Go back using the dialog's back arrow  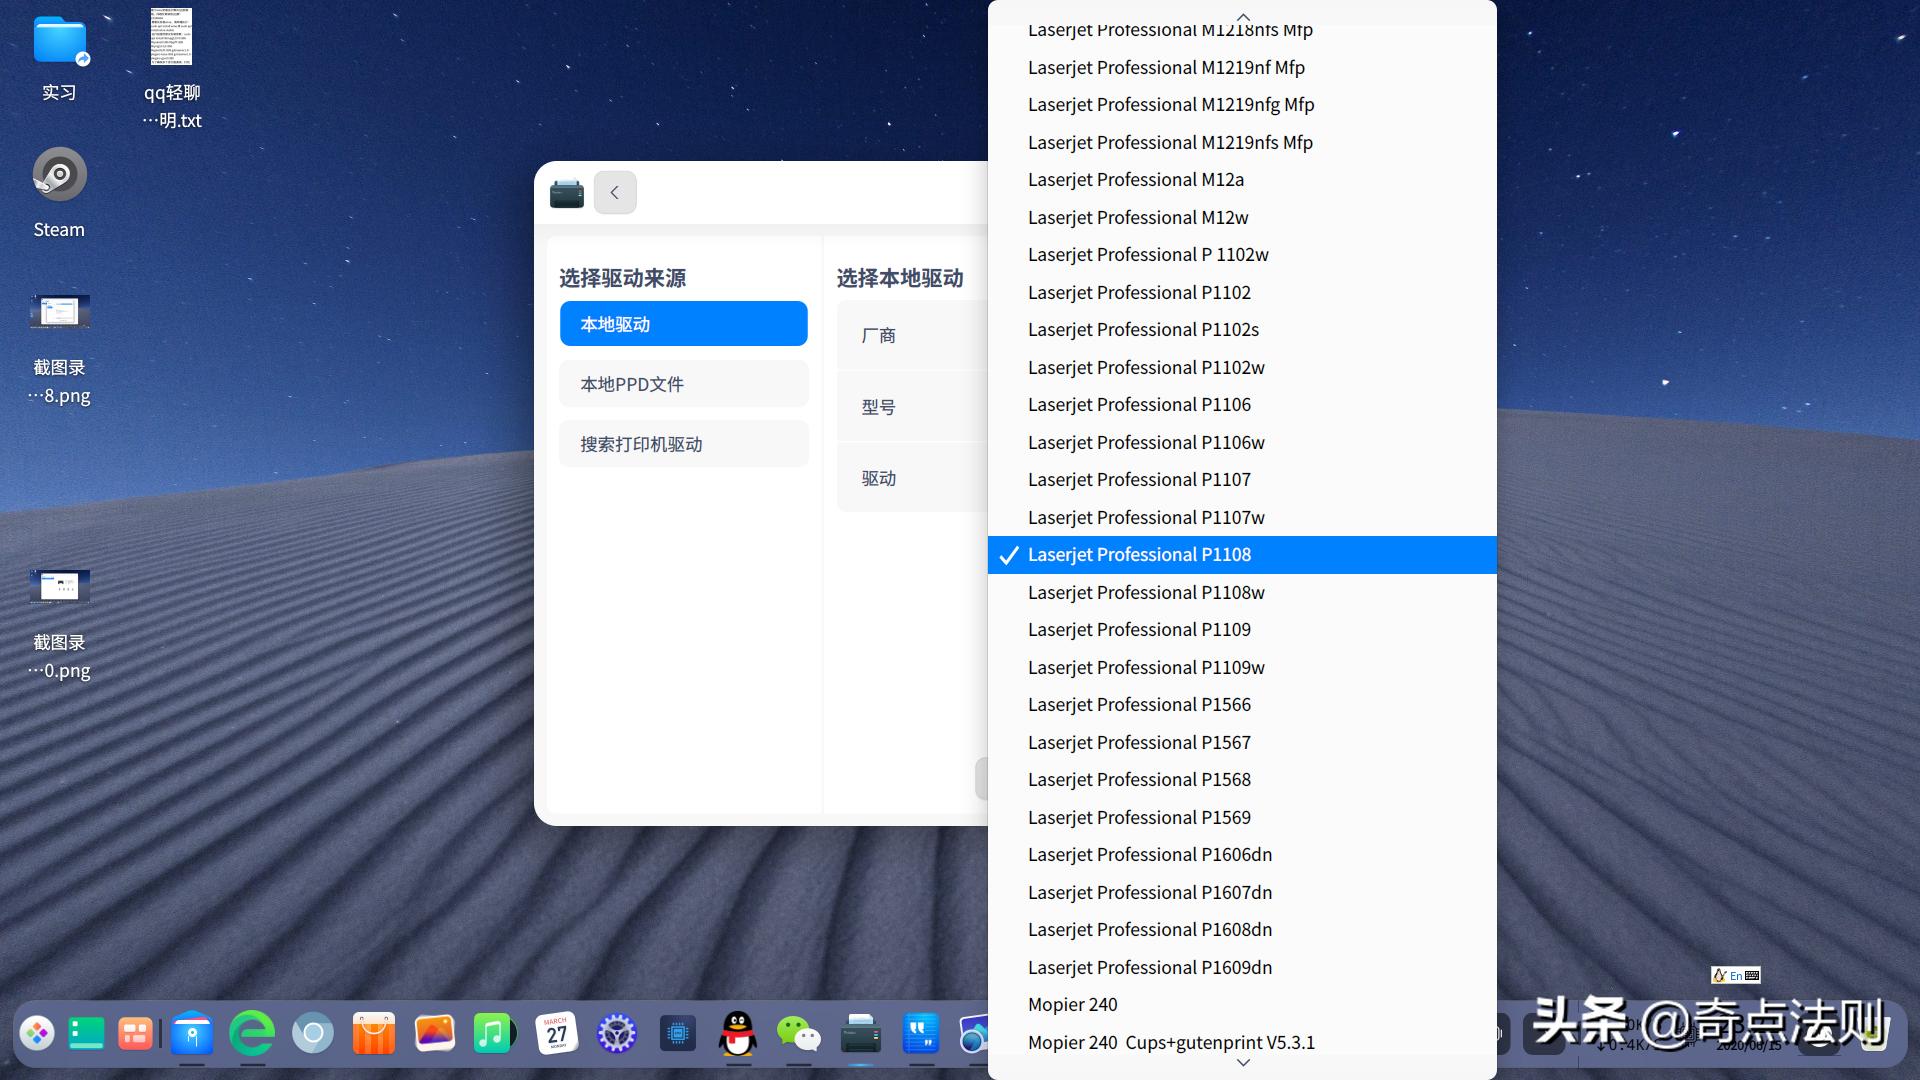614,192
